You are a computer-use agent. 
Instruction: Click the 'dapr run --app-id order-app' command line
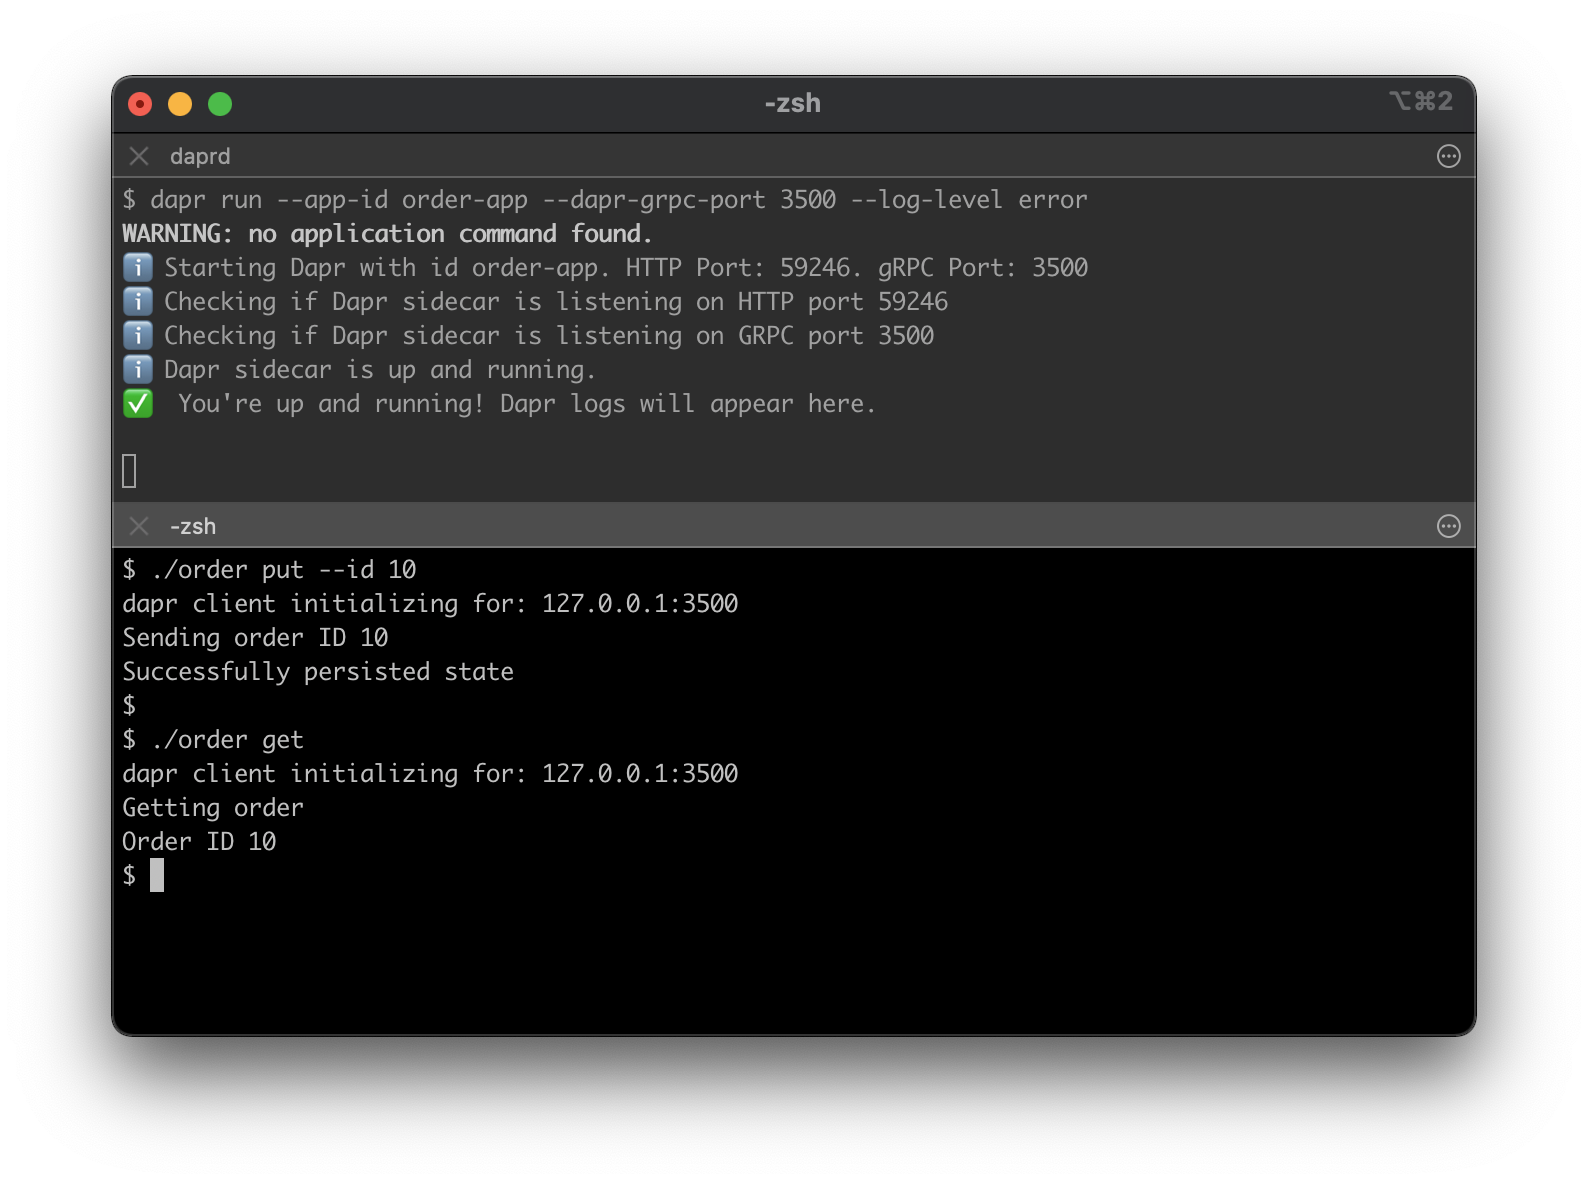[x=605, y=200]
